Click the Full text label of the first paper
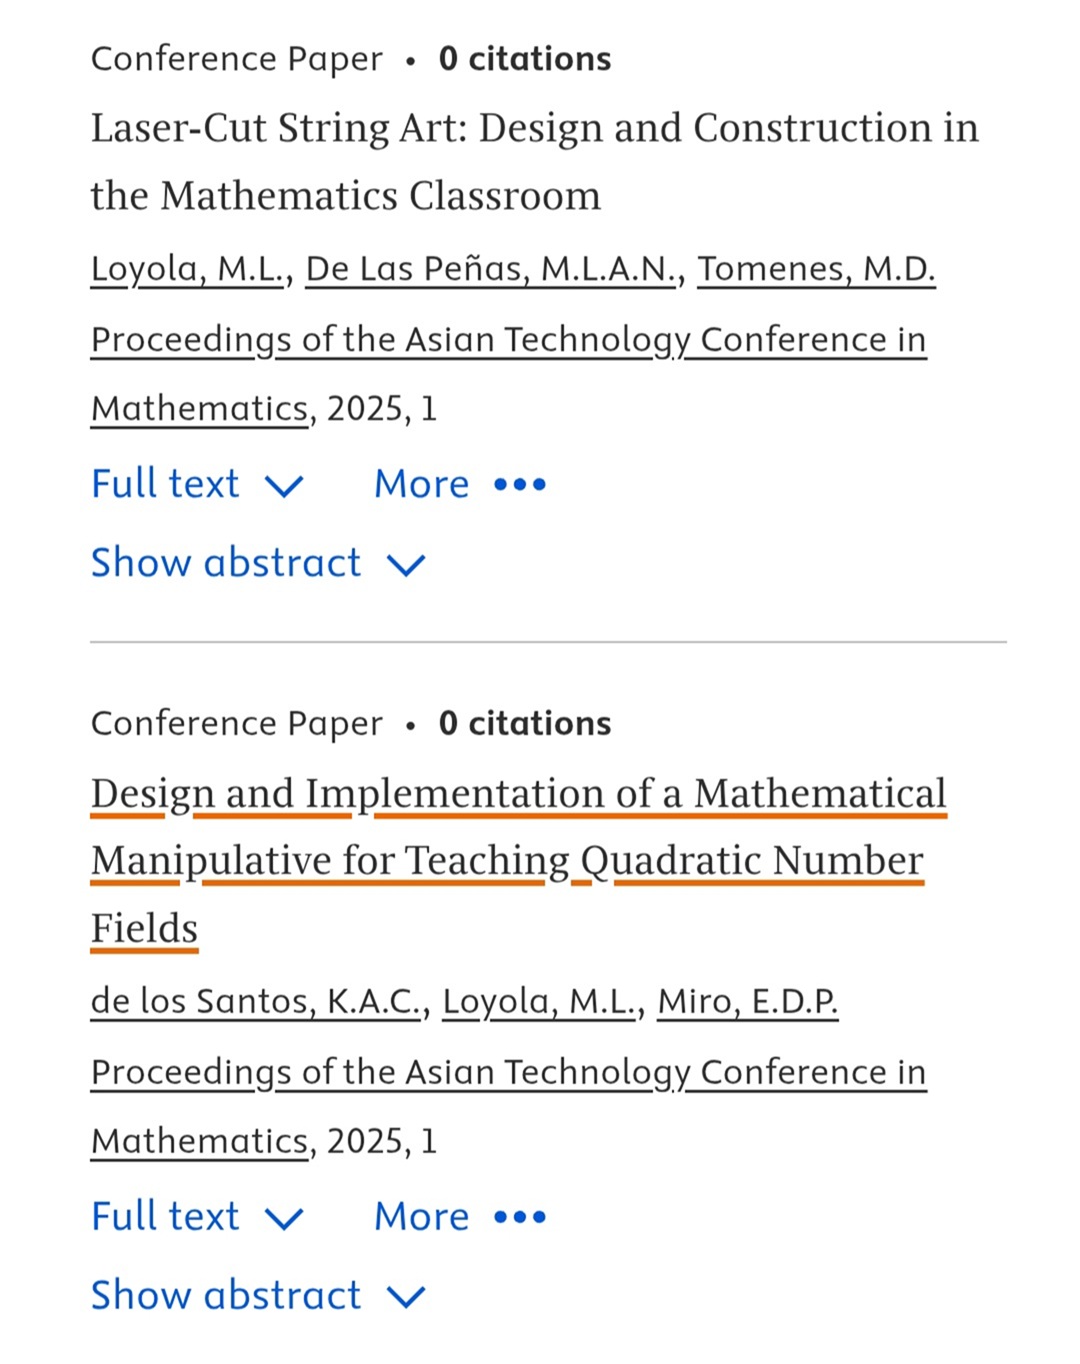 [165, 484]
